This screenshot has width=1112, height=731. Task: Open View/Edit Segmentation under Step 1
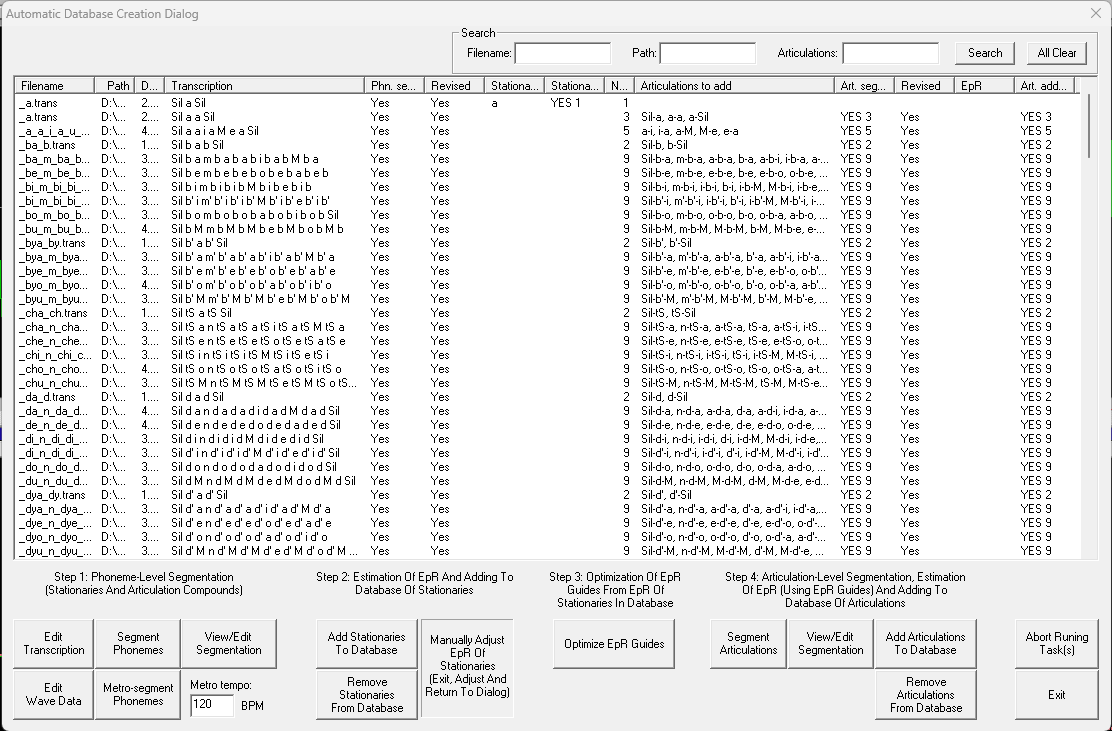pyautogui.click(x=228, y=643)
